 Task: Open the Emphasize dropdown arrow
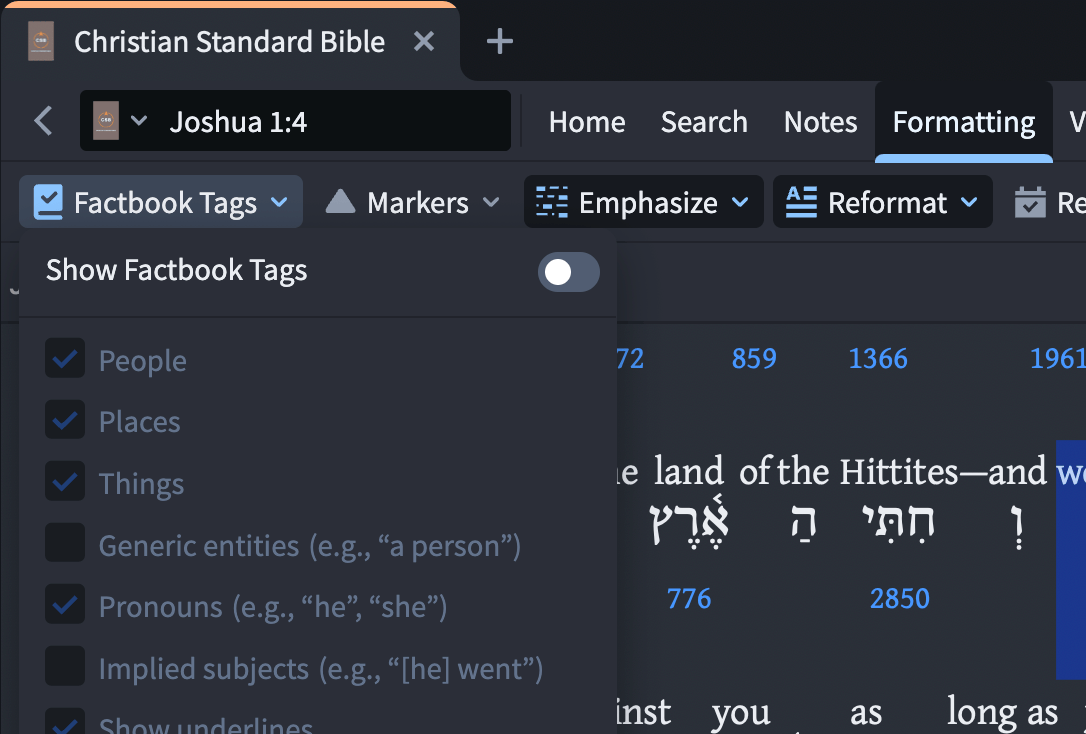pos(740,202)
